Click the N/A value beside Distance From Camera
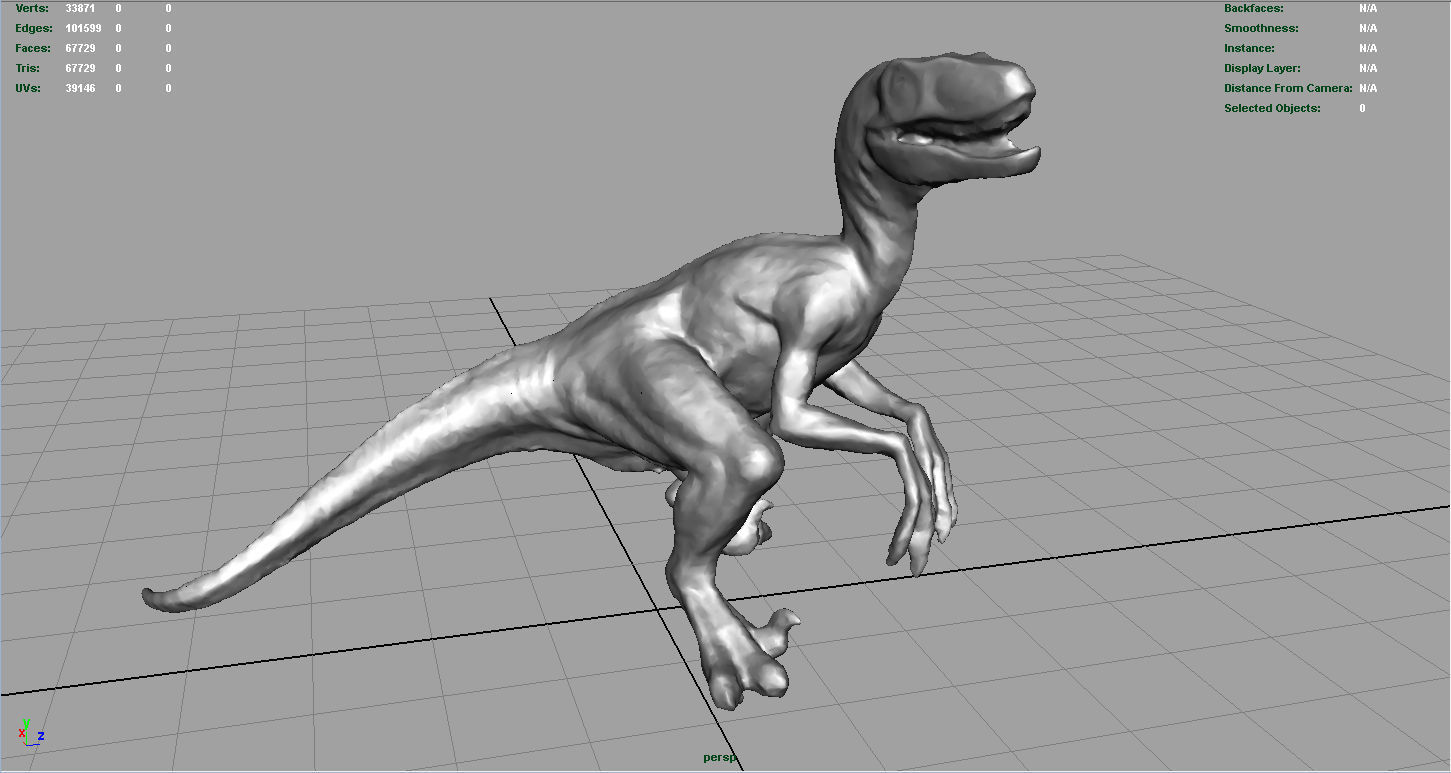Viewport: 1451px width, 773px height. pos(1368,88)
